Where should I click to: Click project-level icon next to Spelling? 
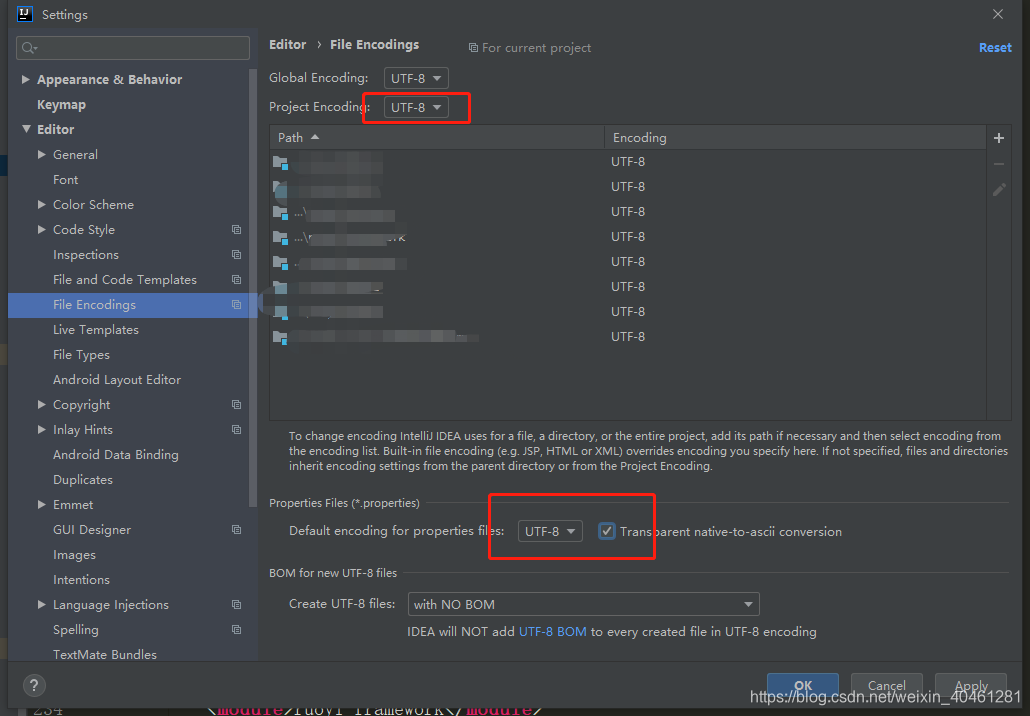tap(236, 629)
